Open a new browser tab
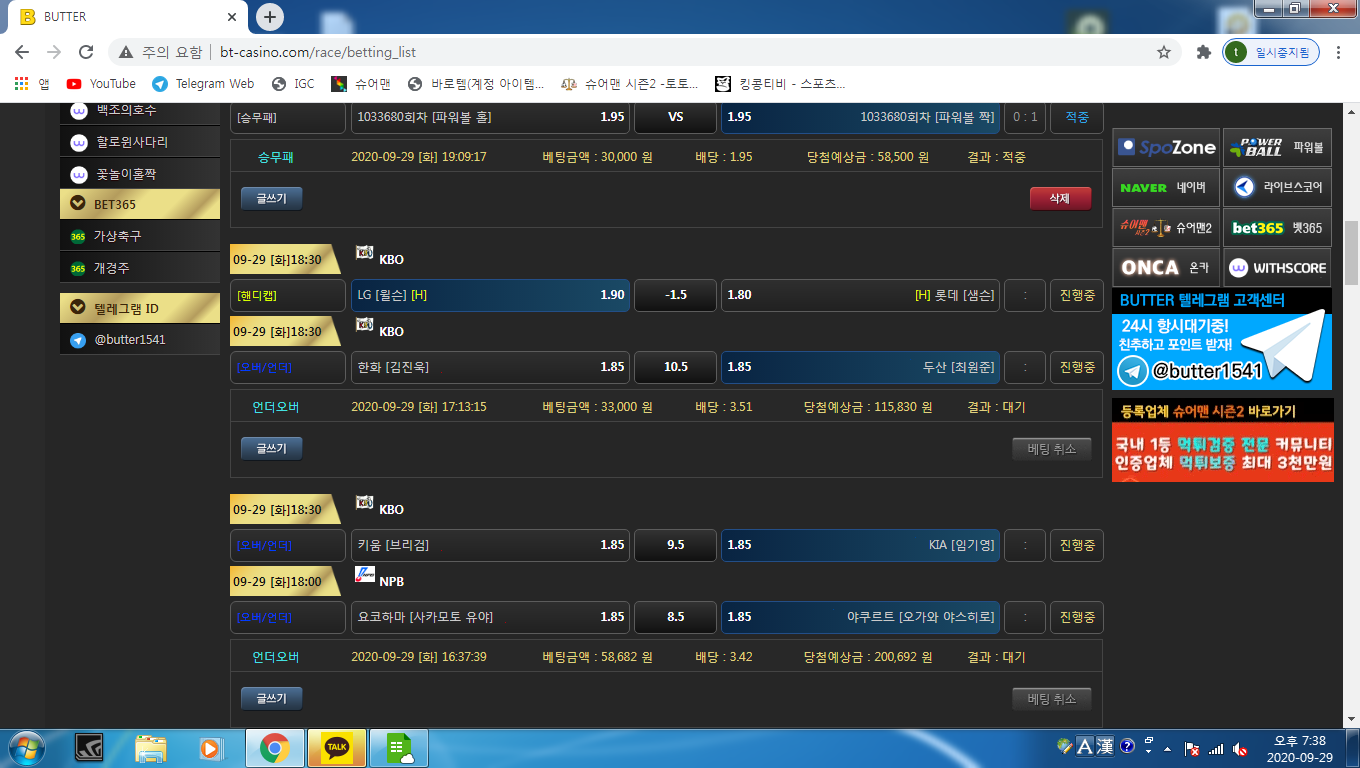Image resolution: width=1360 pixels, height=768 pixels. (270, 17)
